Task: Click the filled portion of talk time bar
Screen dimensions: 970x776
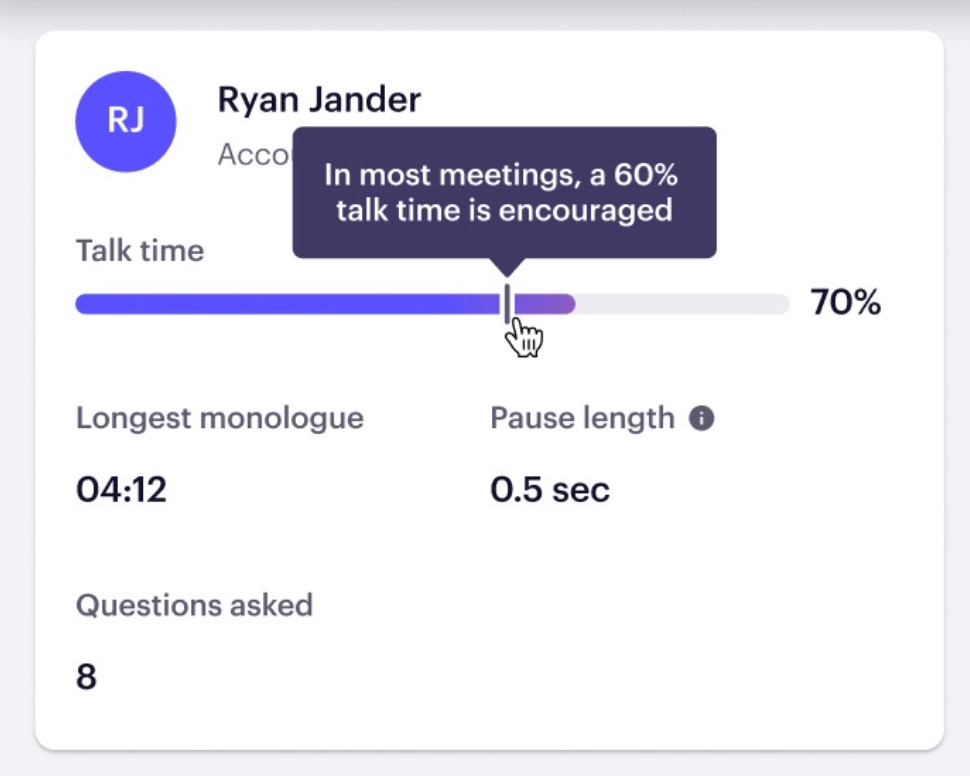Action: point(325,304)
